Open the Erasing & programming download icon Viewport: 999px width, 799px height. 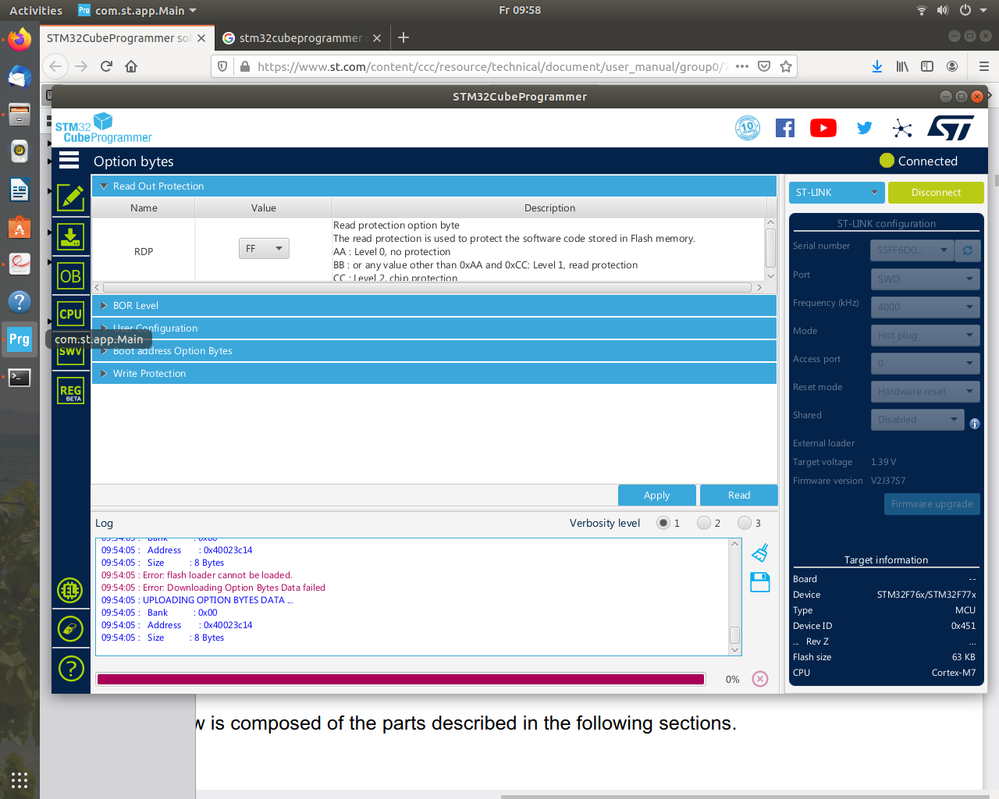tap(71, 236)
